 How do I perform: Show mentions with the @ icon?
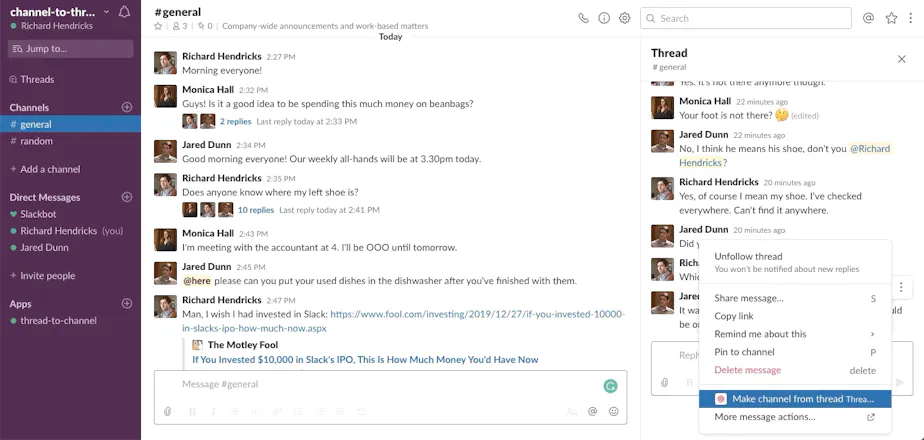pyautogui.click(x=868, y=18)
